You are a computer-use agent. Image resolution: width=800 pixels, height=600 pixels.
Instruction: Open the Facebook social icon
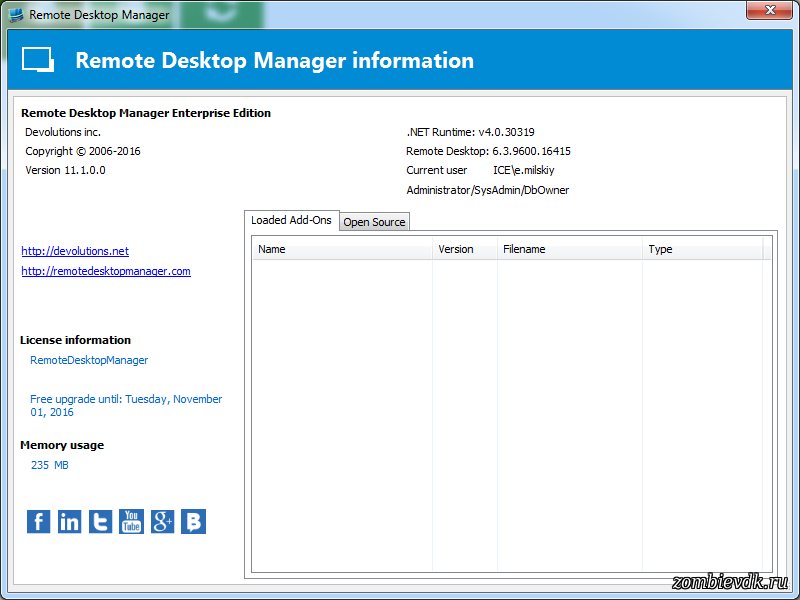pos(38,521)
